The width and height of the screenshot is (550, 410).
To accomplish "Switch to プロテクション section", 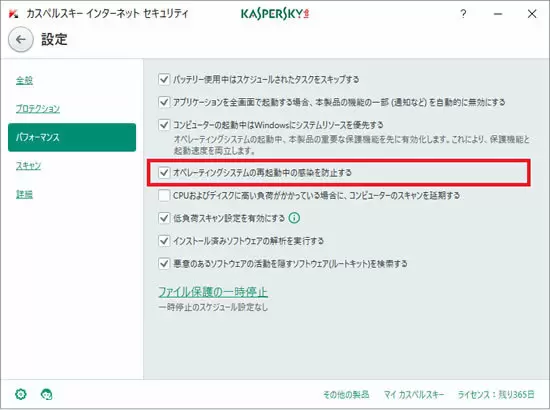I will pyautogui.click(x=38, y=109).
